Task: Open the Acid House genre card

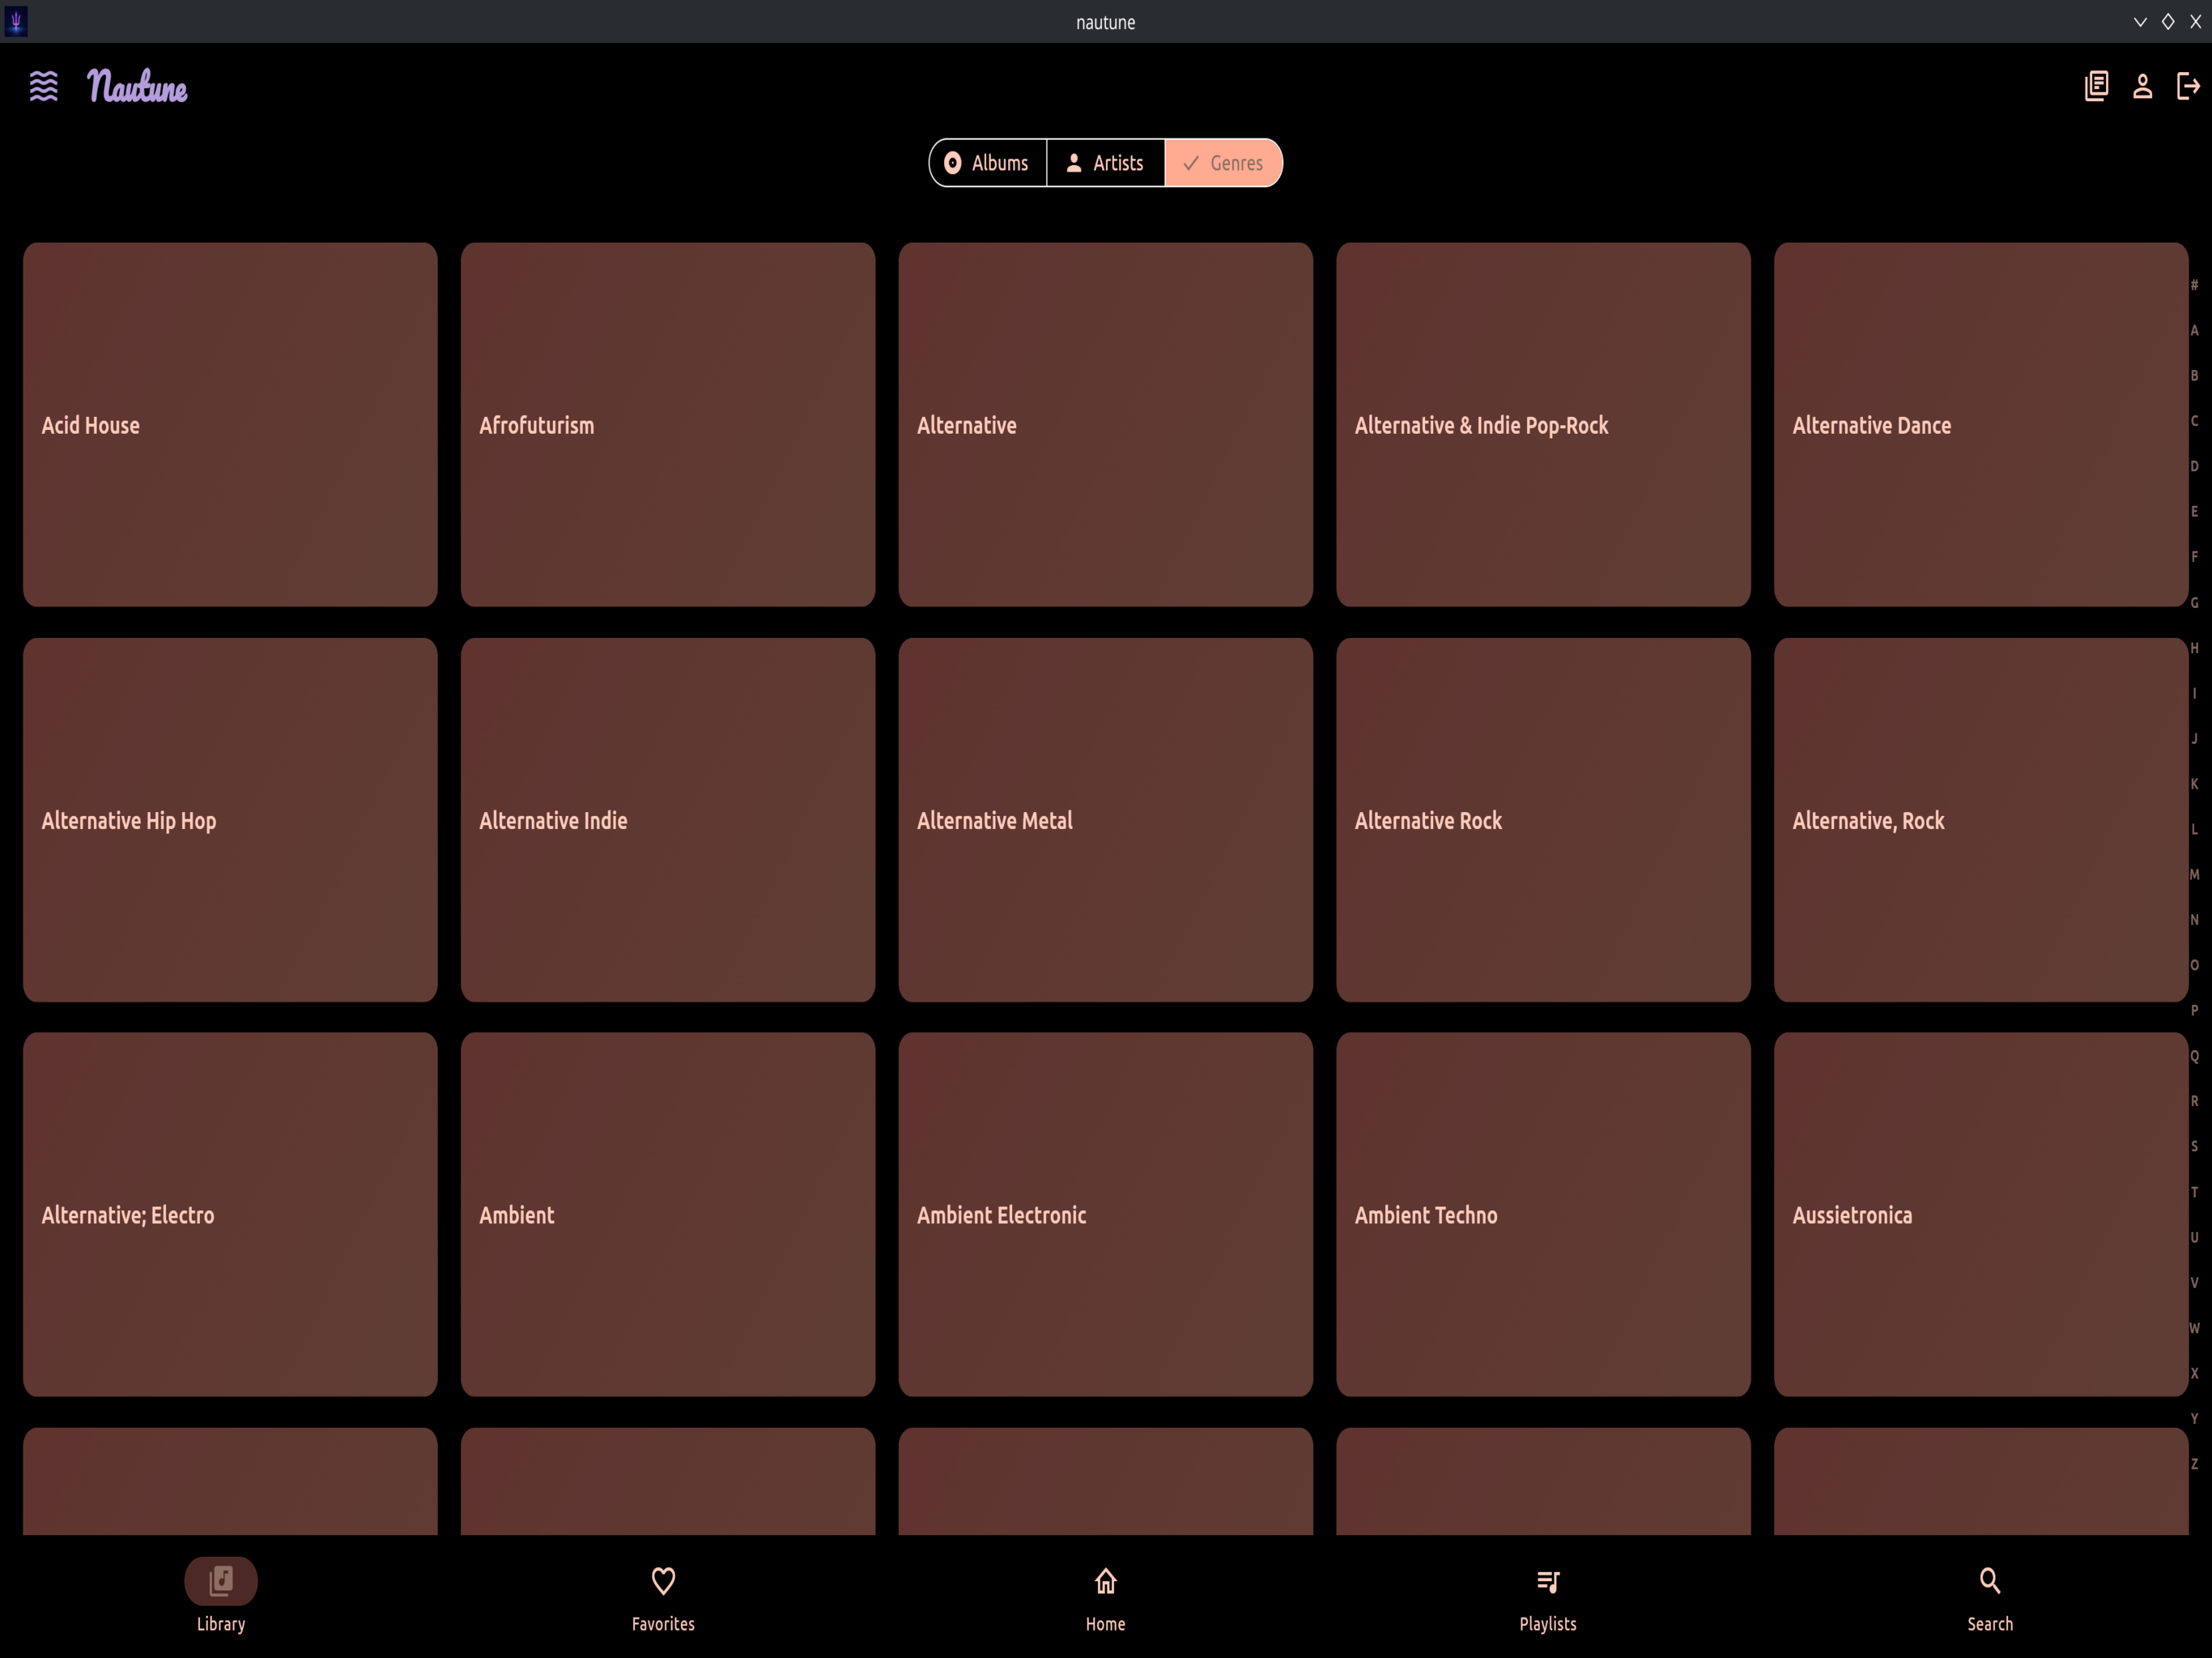Action: pos(230,425)
